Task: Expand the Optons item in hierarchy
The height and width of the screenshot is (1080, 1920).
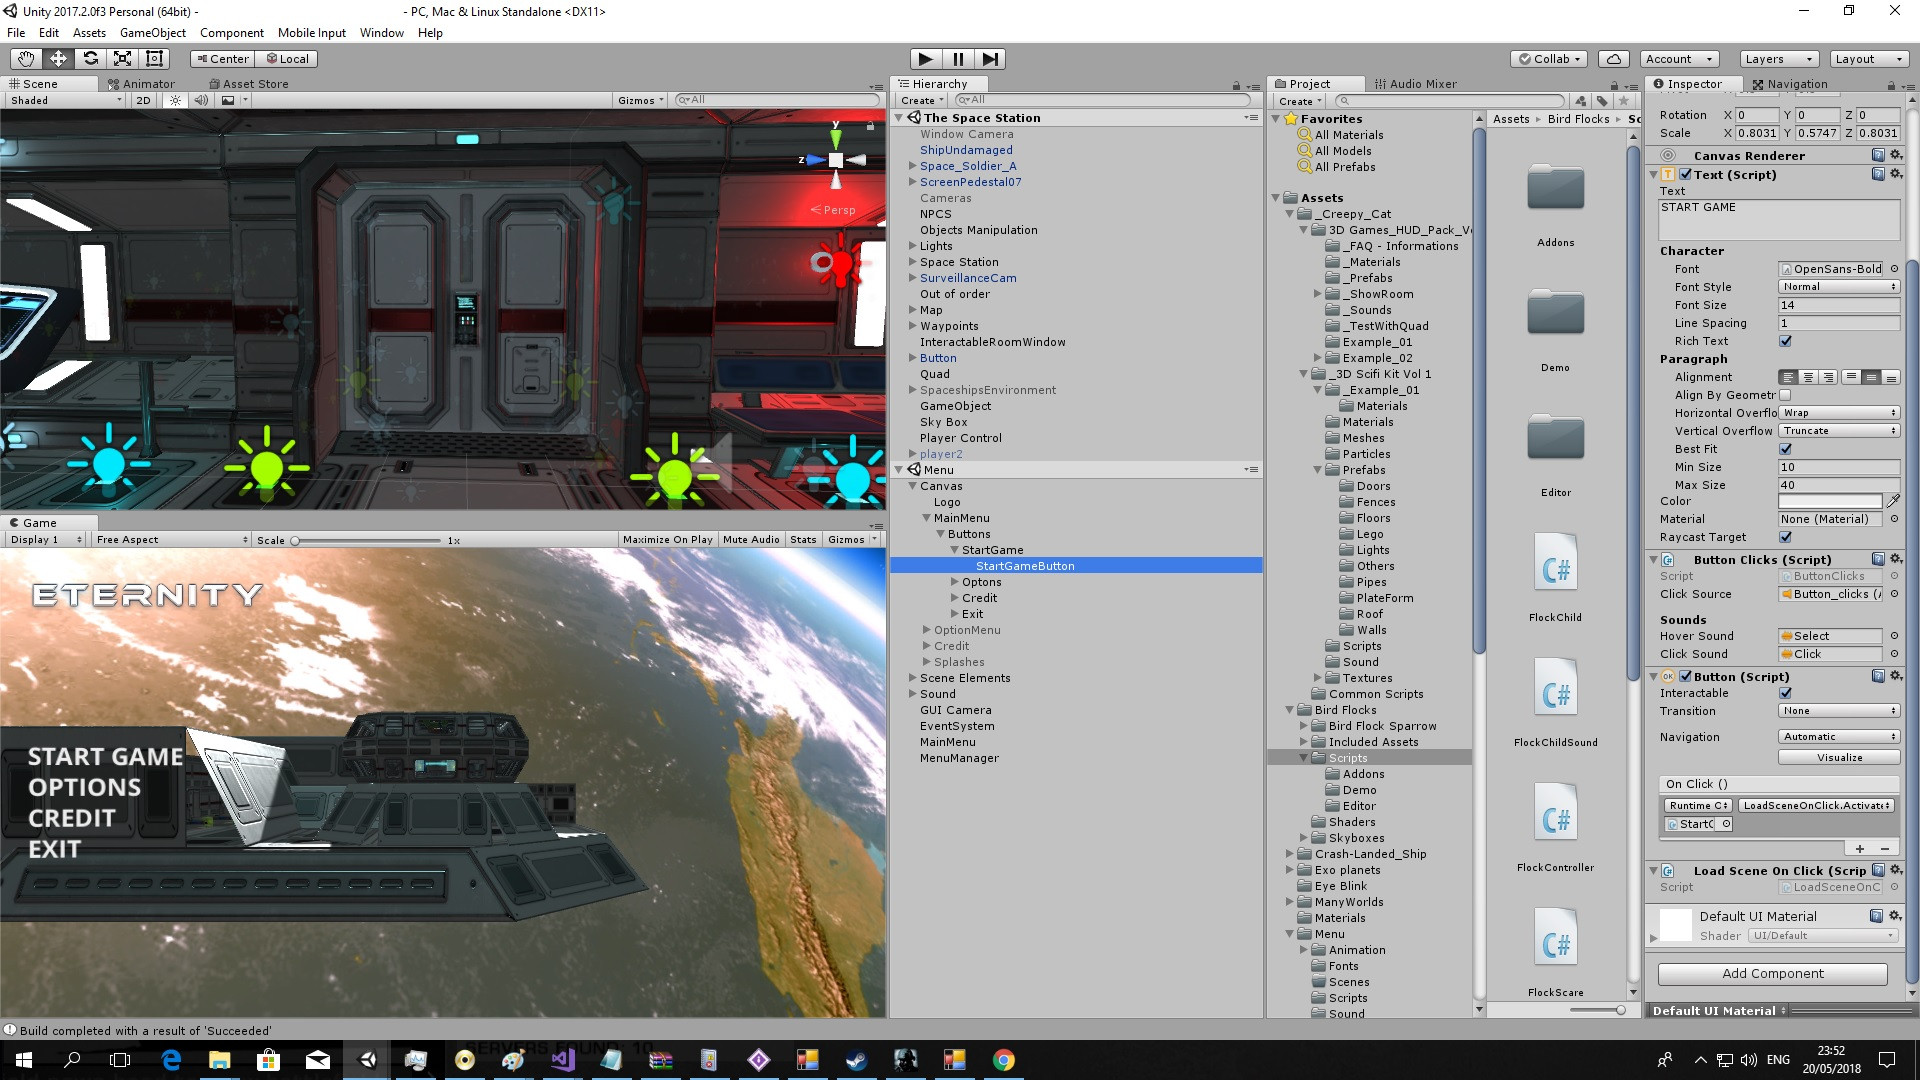Action: (954, 582)
